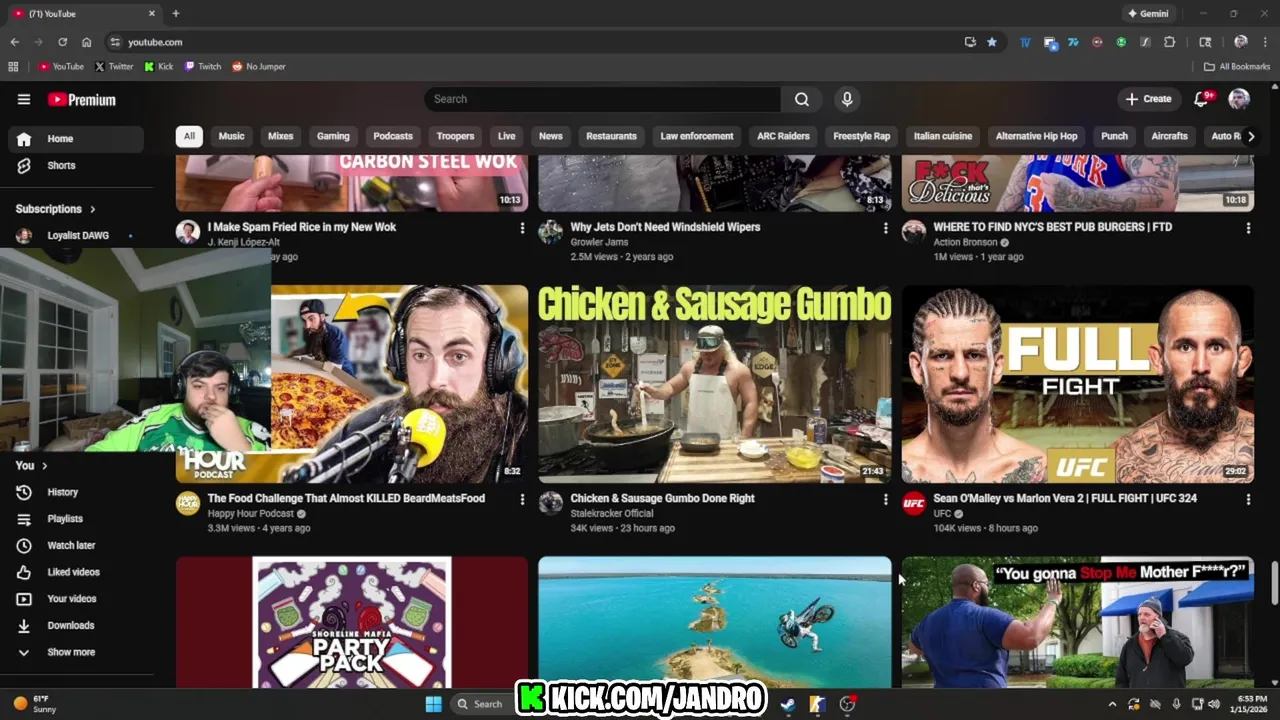
Task: Show hidden system tray icons
Action: point(1112,704)
